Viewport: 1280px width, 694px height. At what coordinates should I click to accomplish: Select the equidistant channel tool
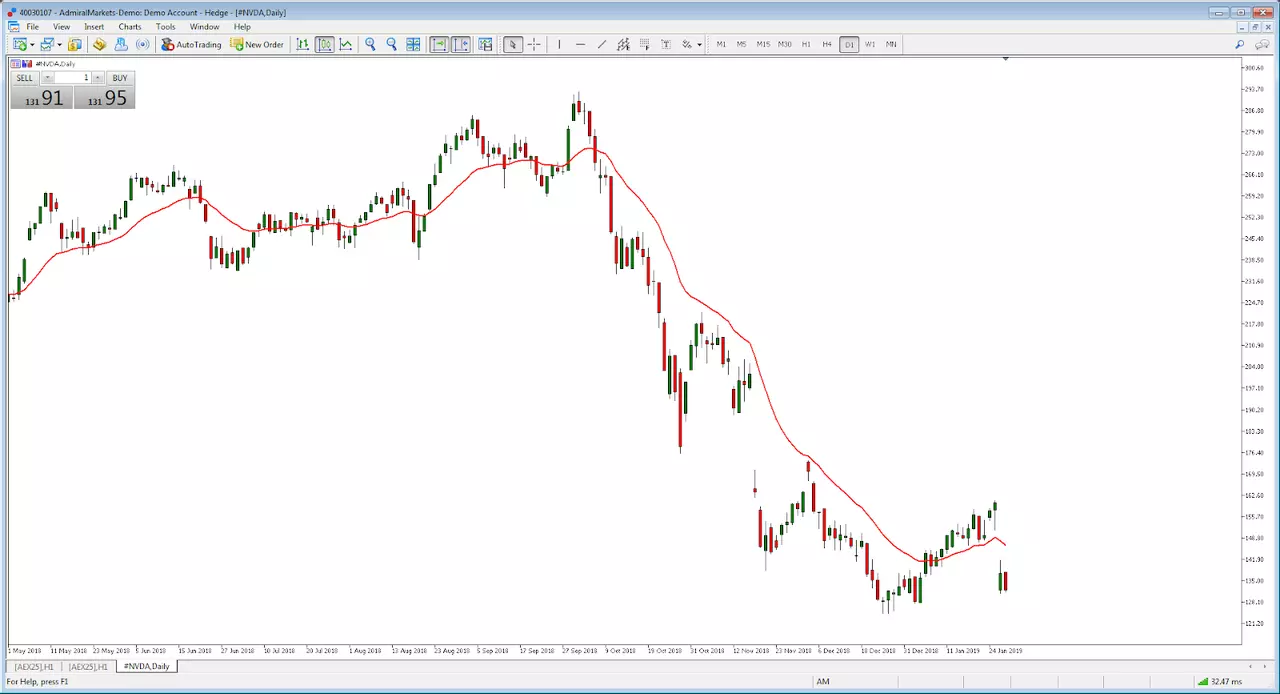tap(623, 44)
